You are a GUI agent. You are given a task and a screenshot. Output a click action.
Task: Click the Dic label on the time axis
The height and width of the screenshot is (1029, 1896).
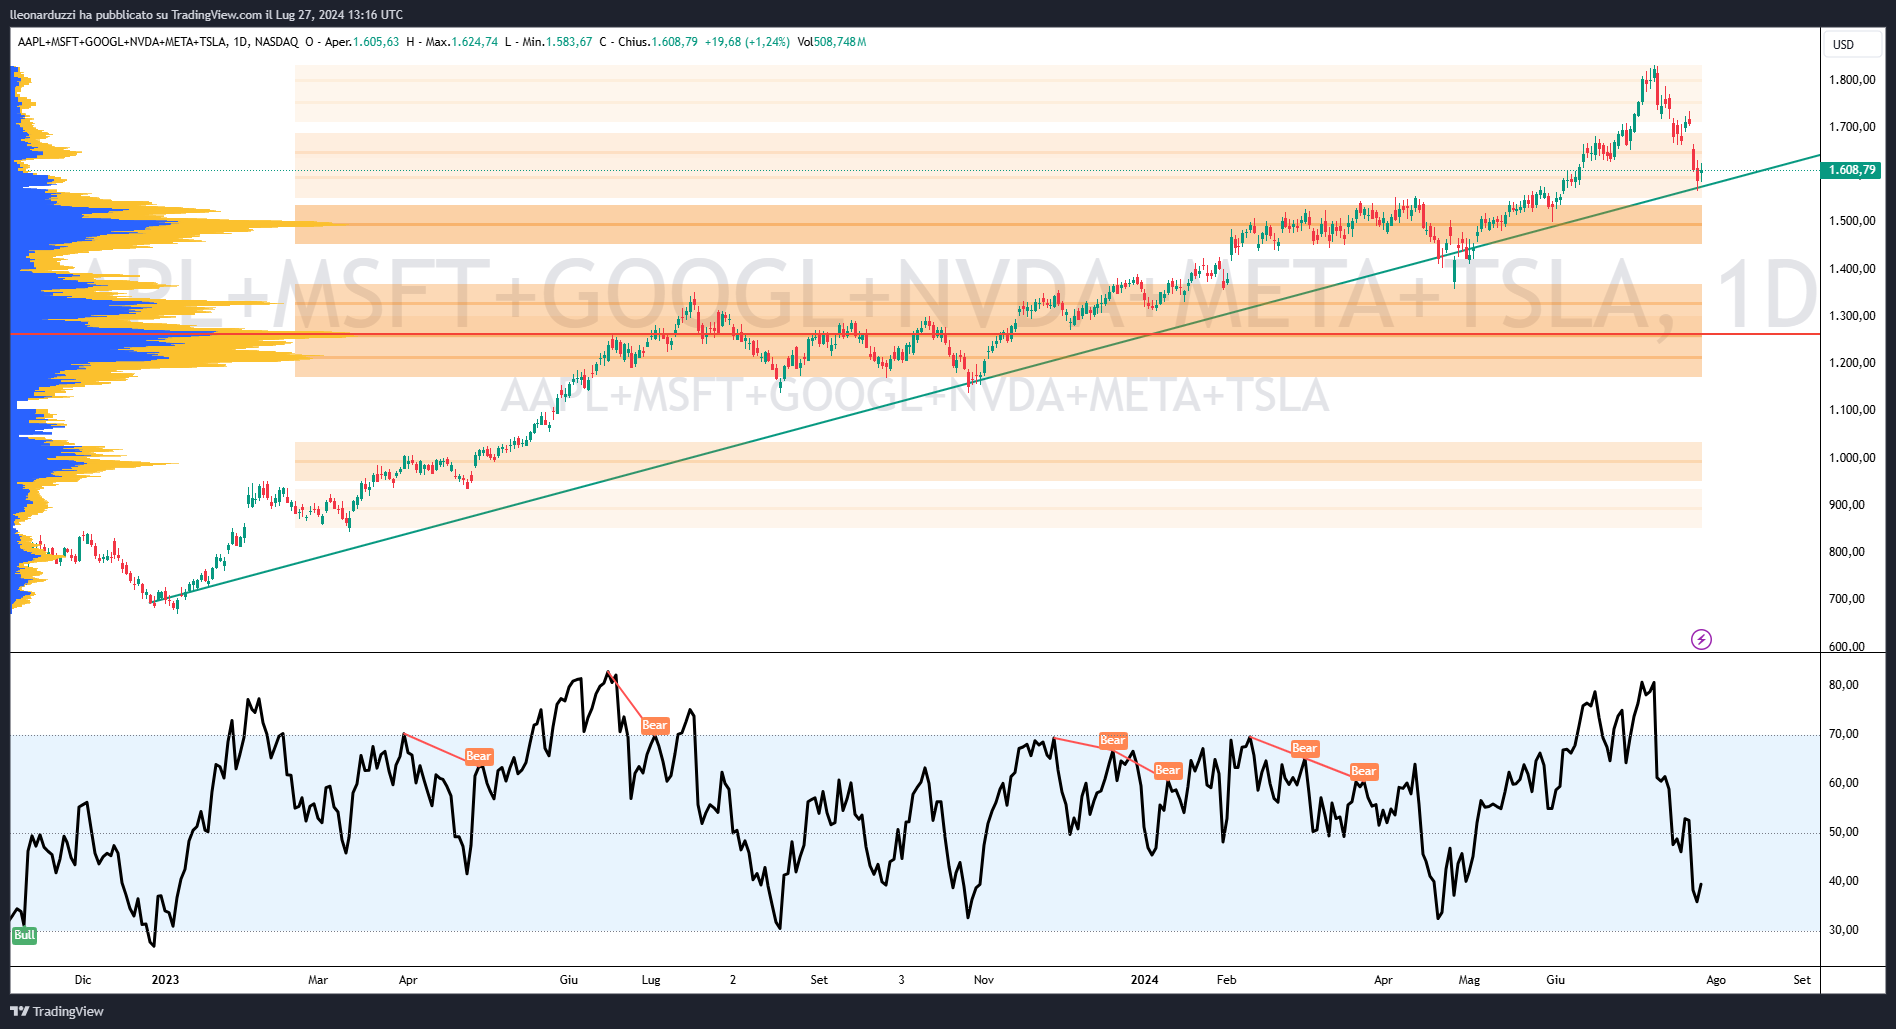[x=83, y=980]
